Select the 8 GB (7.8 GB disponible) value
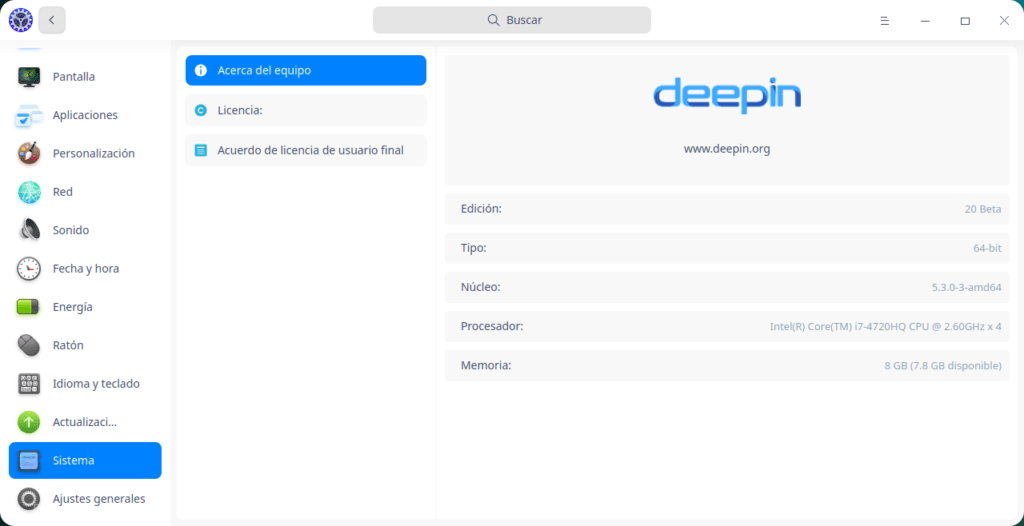The height and width of the screenshot is (526, 1024). (943, 365)
